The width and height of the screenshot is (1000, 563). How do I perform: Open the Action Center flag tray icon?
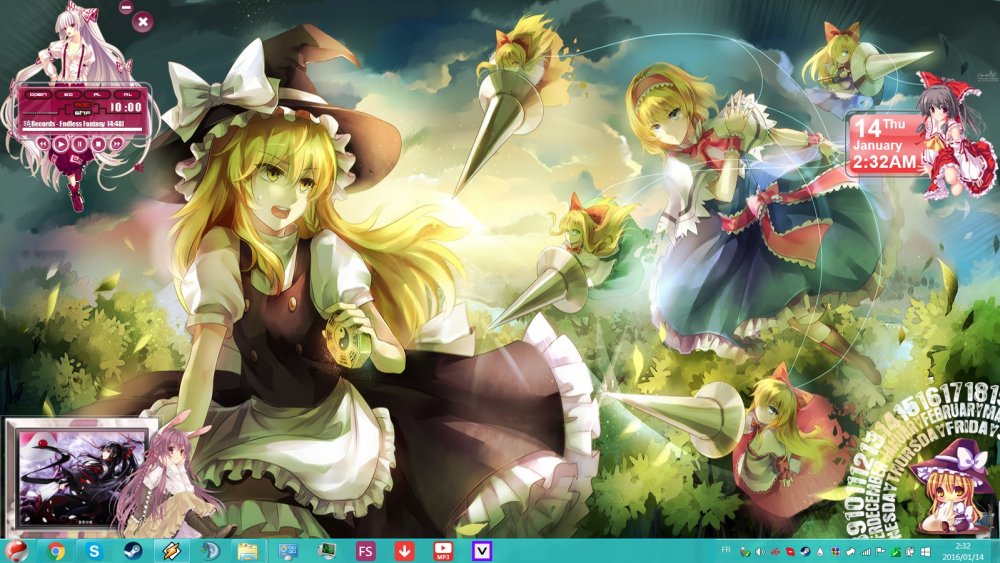(880, 552)
